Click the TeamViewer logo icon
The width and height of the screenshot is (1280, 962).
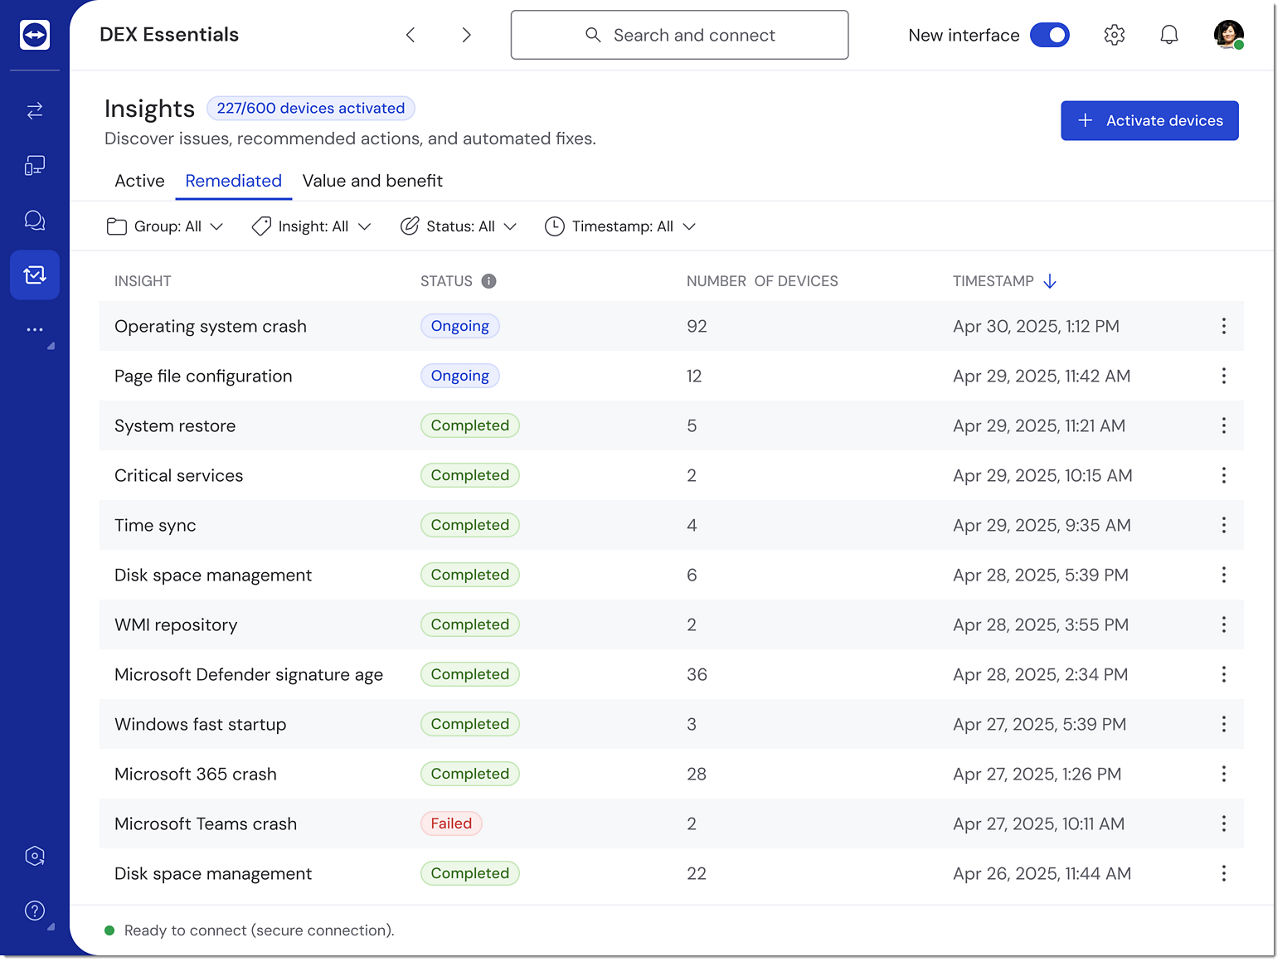(x=35, y=35)
